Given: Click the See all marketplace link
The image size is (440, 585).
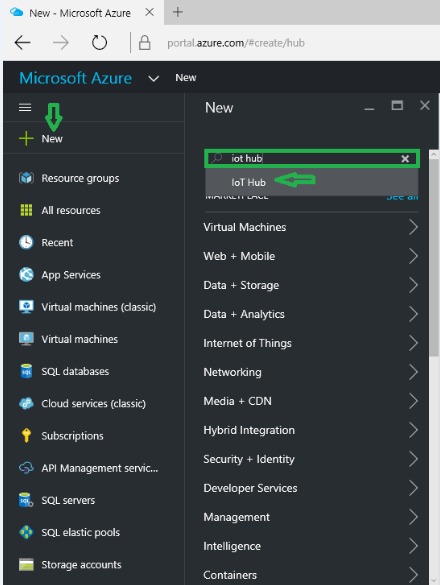Looking at the screenshot, I should point(402,197).
